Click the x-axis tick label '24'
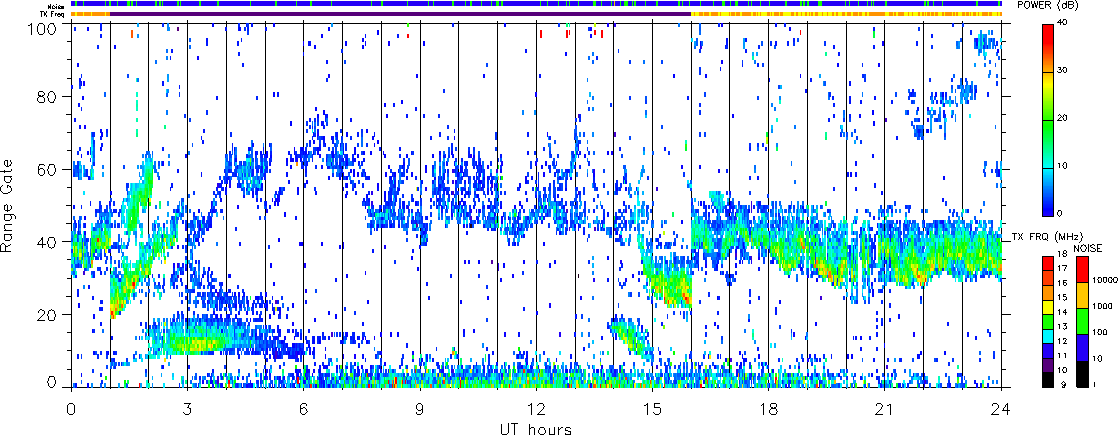Screen dimensions: 1118x435 click(1002, 409)
